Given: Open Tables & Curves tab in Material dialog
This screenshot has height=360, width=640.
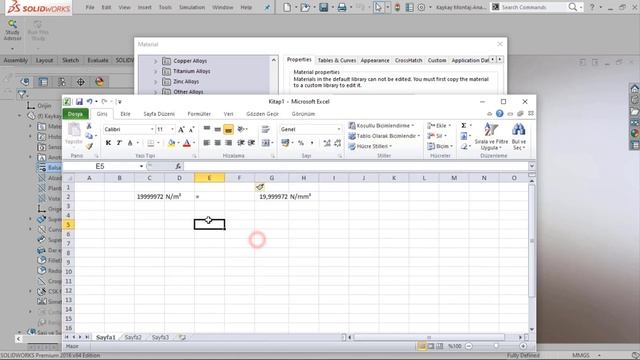Looking at the screenshot, I should click(337, 60).
